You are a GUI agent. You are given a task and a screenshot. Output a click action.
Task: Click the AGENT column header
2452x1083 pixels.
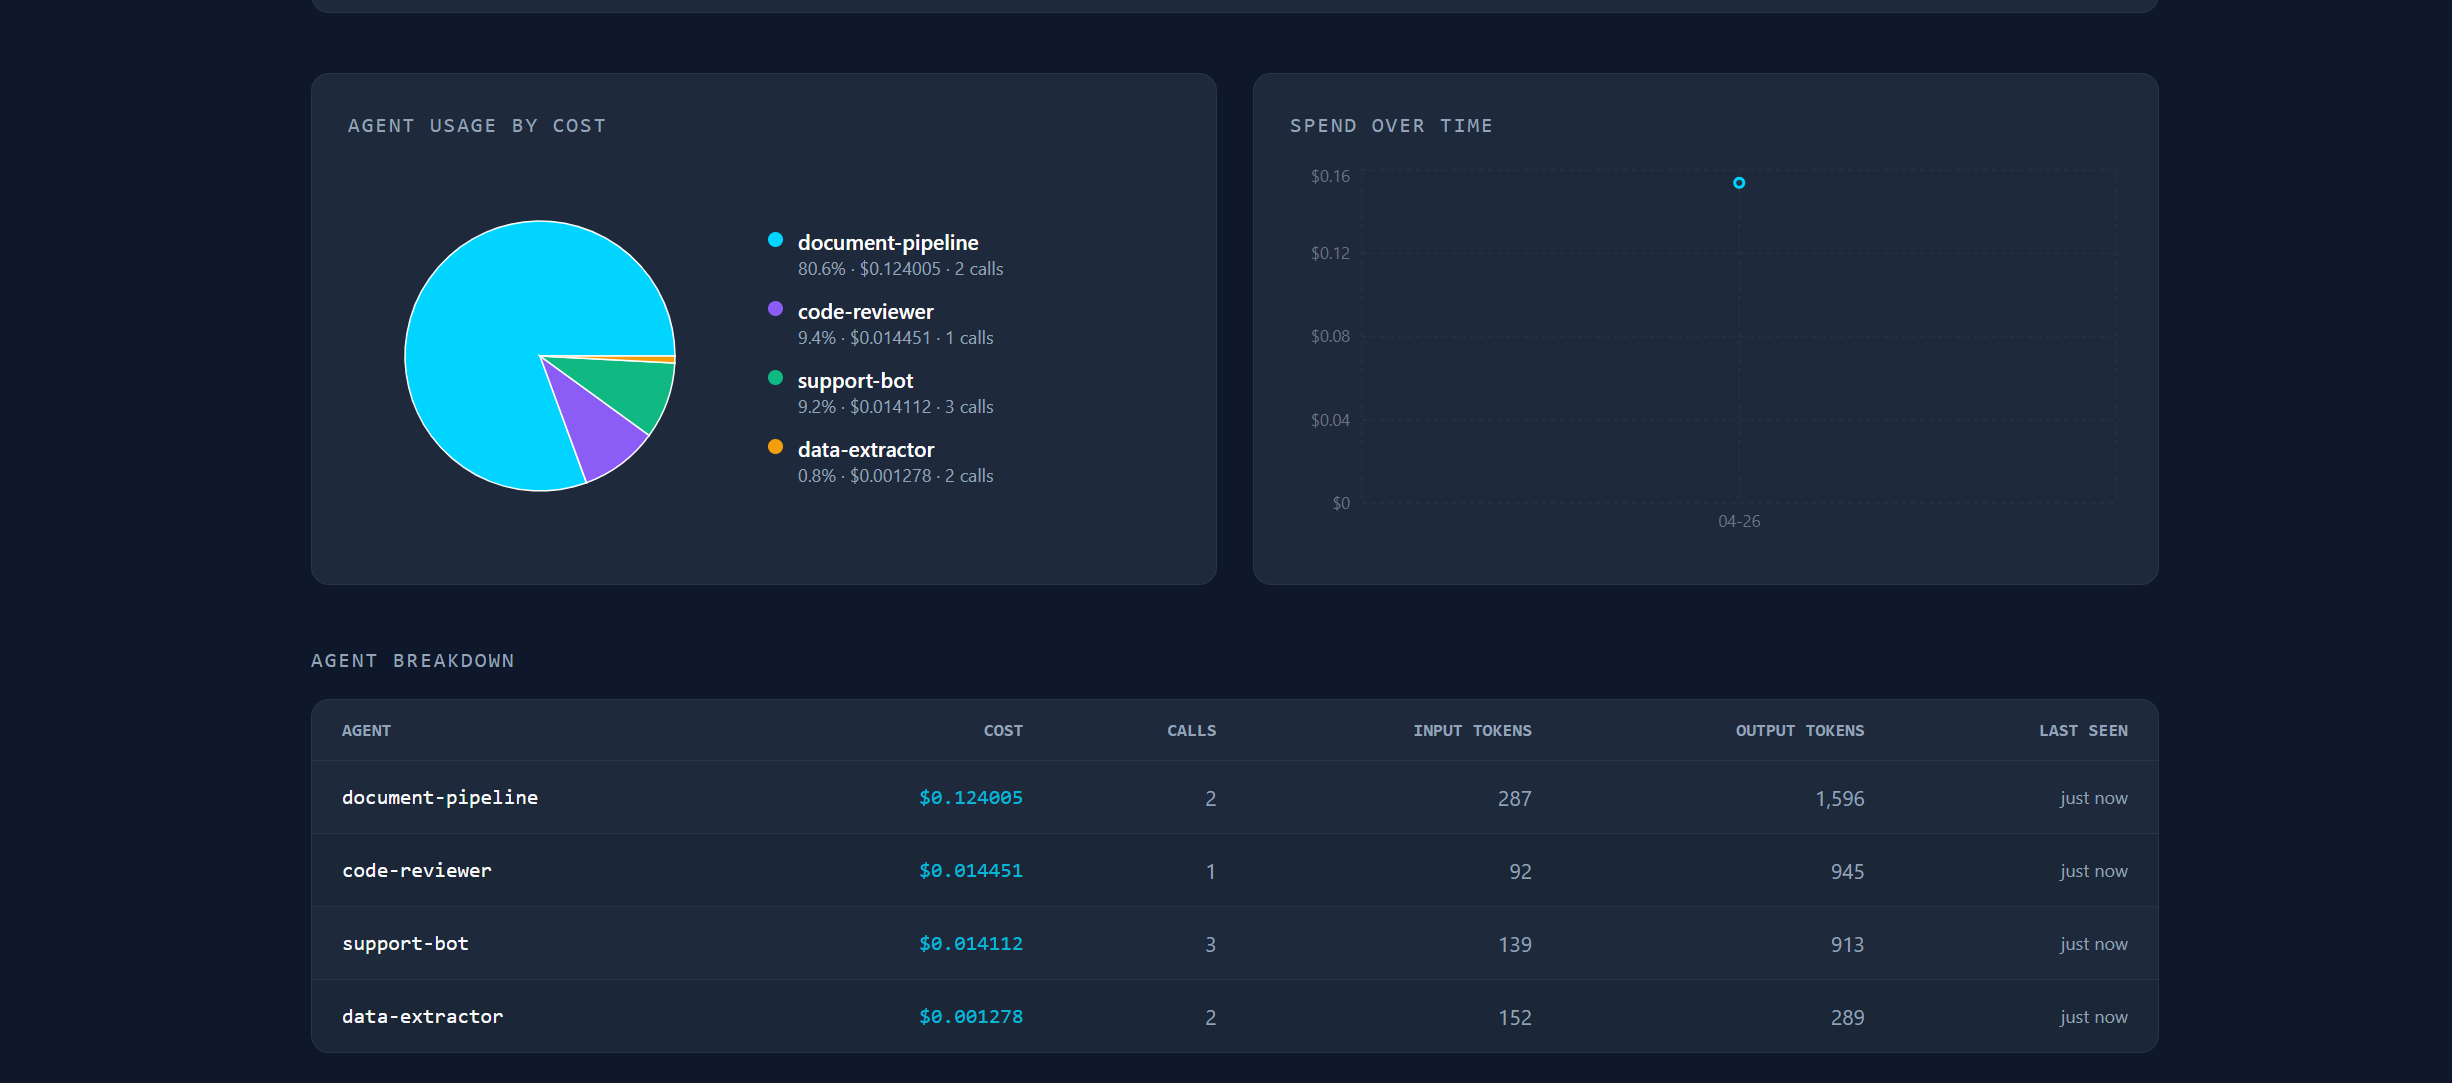click(x=366, y=731)
